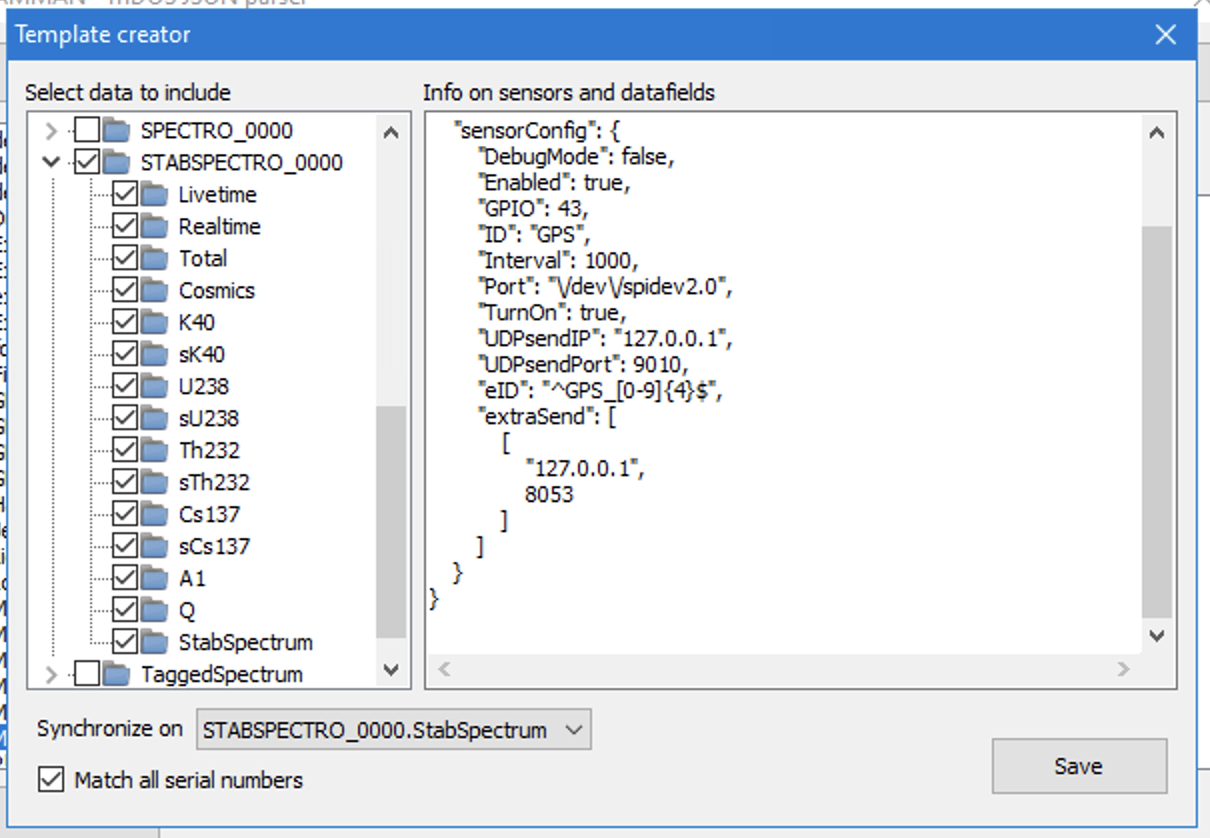Click the SPECTRO_0000 folder icon
Screen dimensions: 1210x838
coord(117,131)
